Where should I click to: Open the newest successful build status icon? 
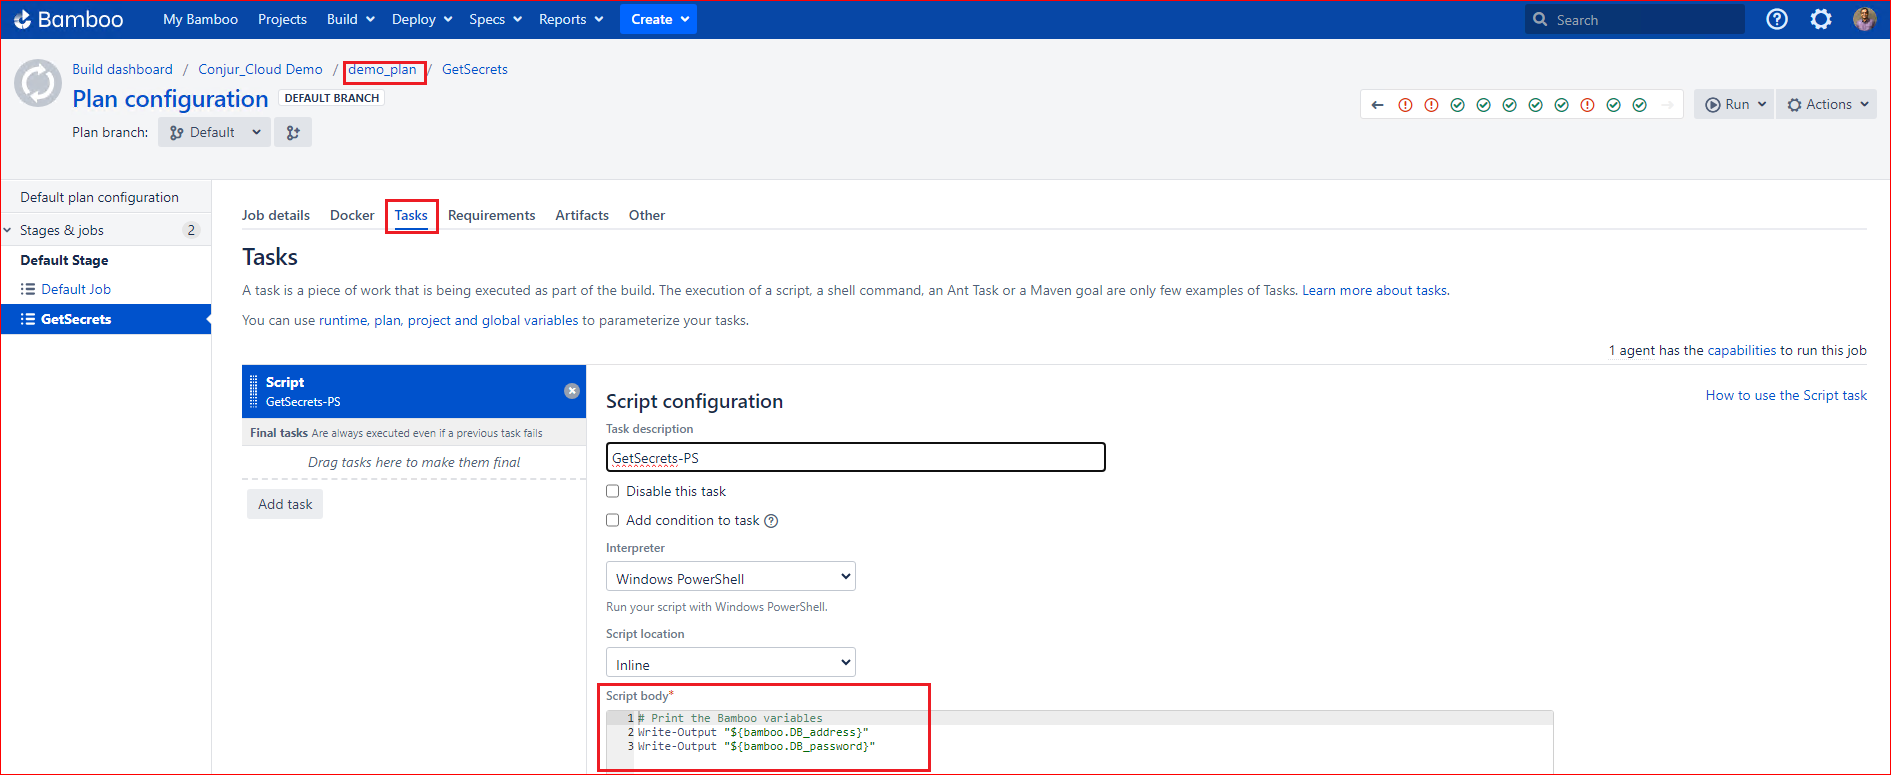[x=1639, y=105]
